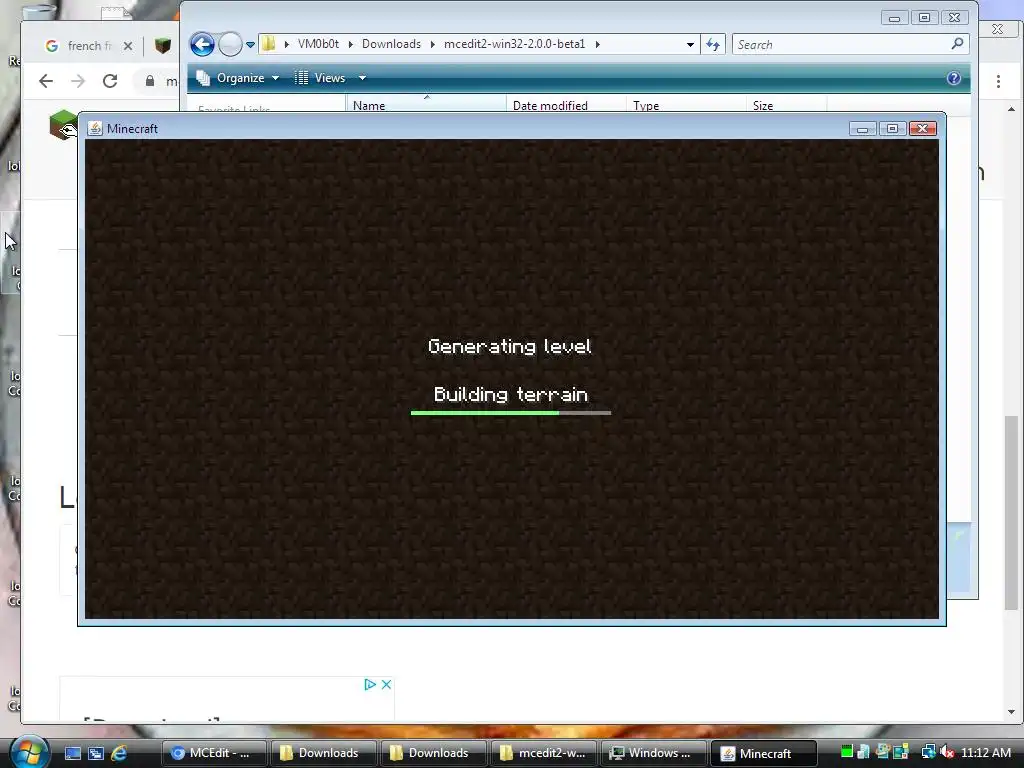Click the AdChoices triangle icon on the ad
This screenshot has width=1024, height=768.
click(370, 684)
